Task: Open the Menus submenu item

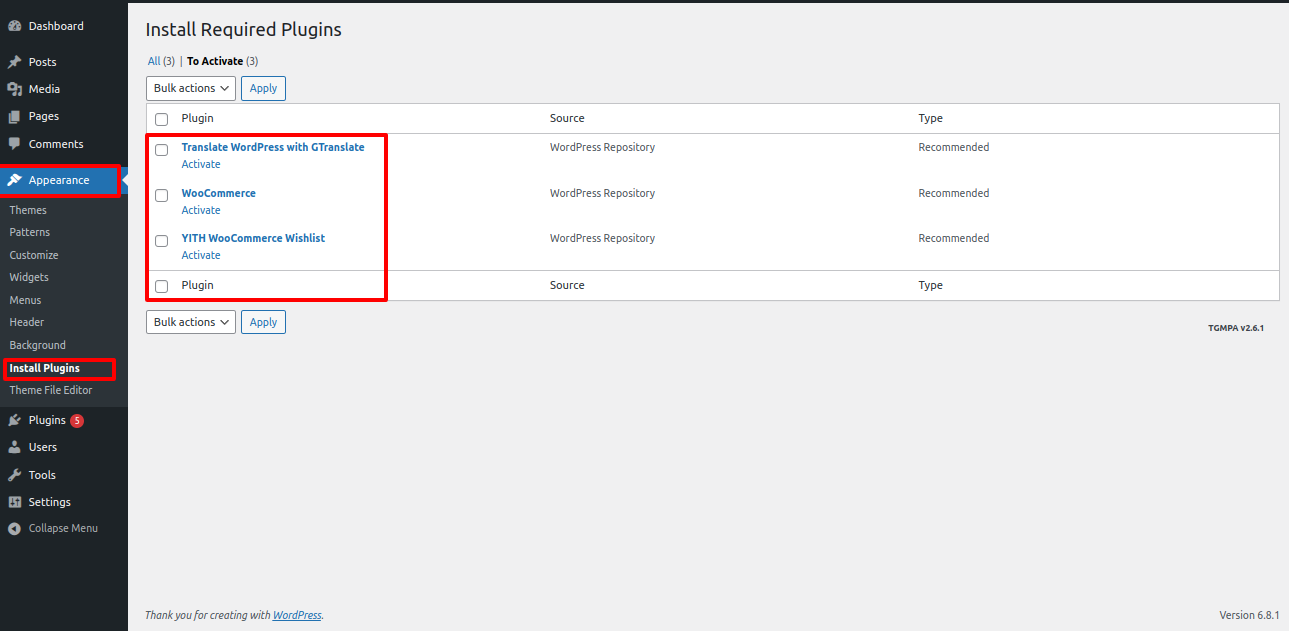Action: (25, 300)
